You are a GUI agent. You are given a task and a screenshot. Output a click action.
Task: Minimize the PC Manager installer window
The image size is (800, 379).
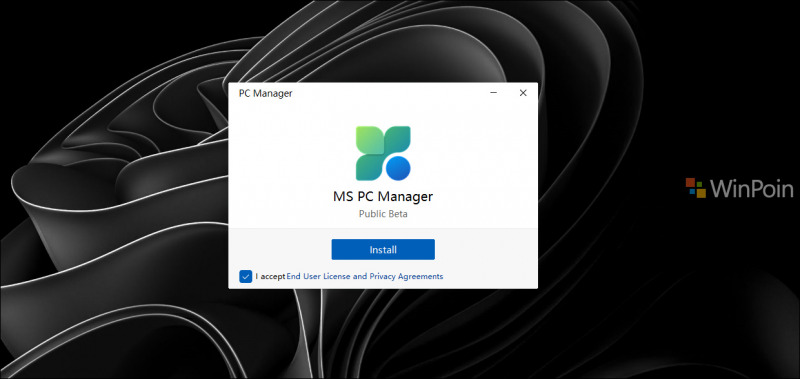493,93
